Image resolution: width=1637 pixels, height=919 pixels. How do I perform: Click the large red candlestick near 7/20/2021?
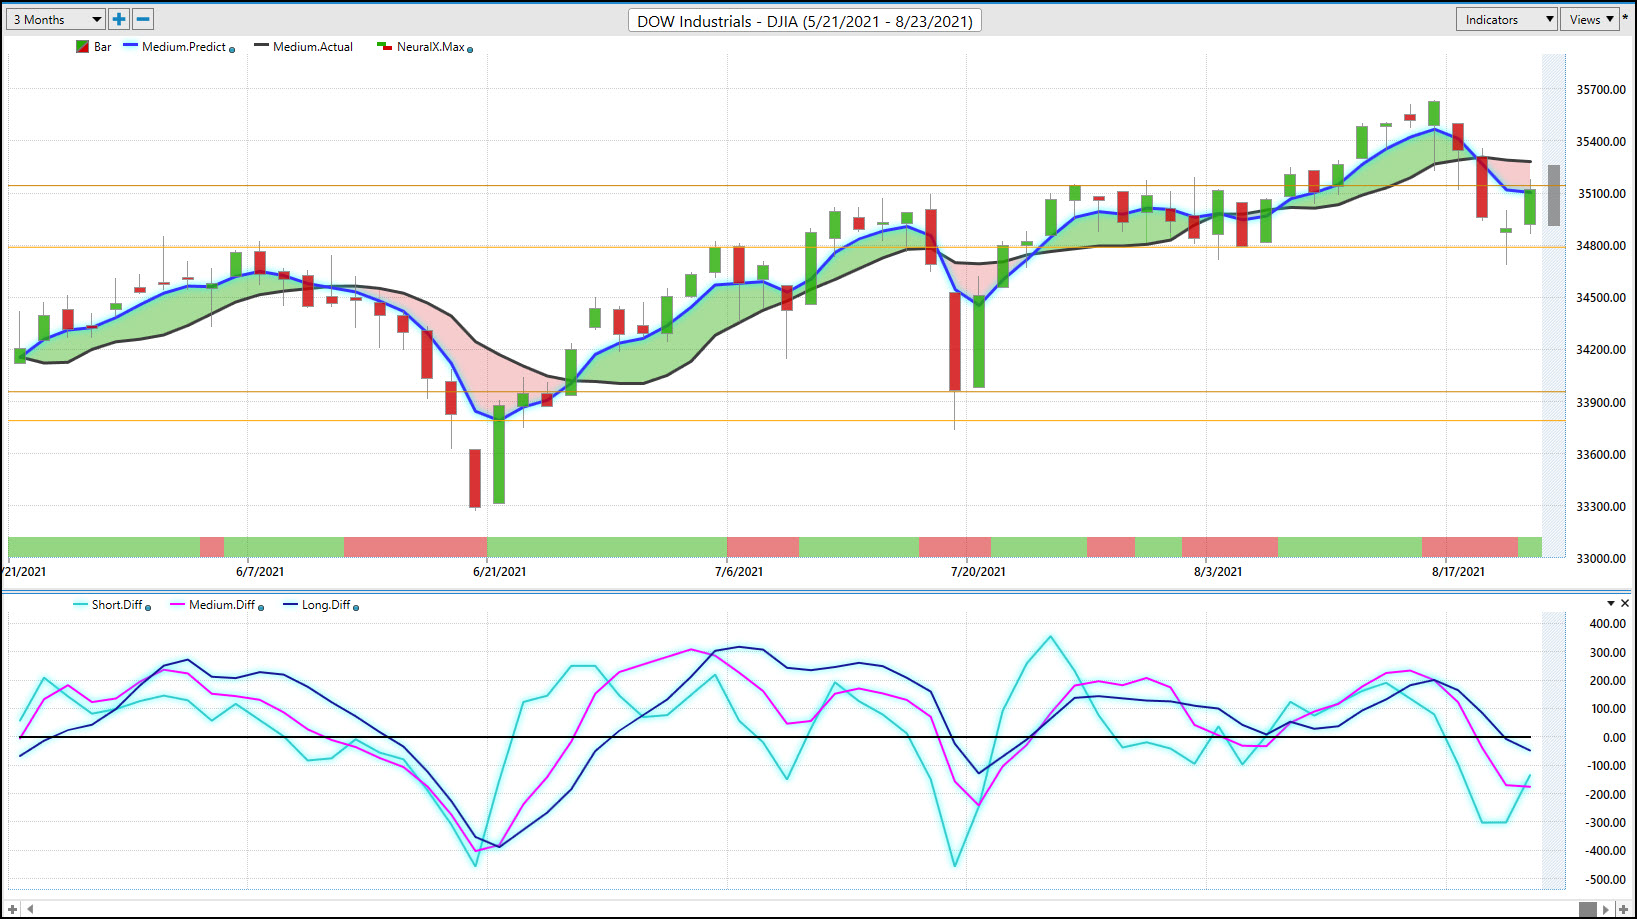coord(955,341)
